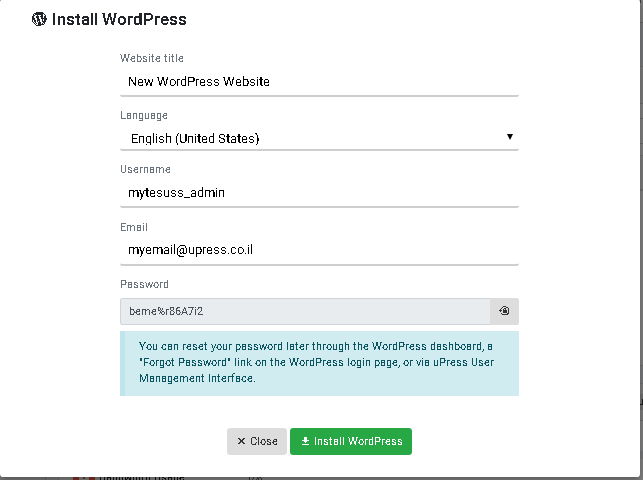Click the Email field myemail@upress.co.il
This screenshot has height=480, width=643.
pyautogui.click(x=319, y=250)
